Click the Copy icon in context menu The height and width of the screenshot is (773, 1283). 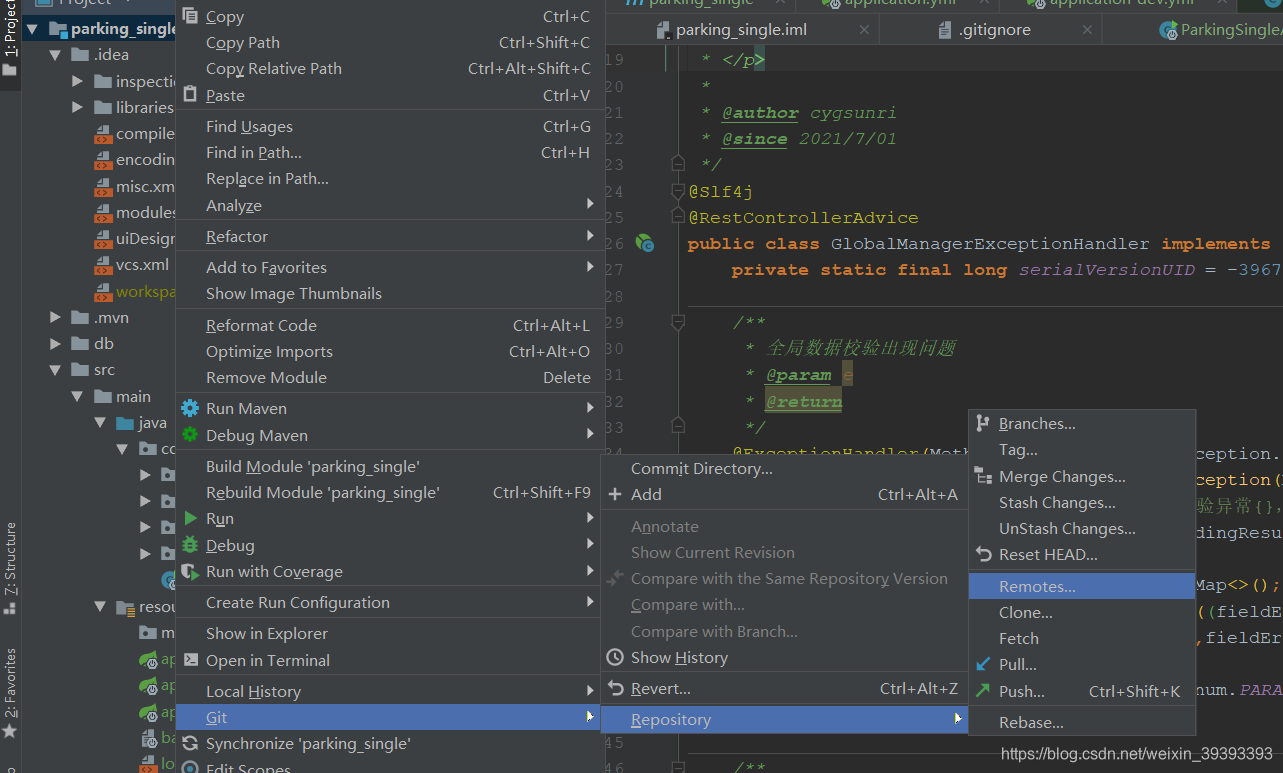pyautogui.click(x=190, y=17)
